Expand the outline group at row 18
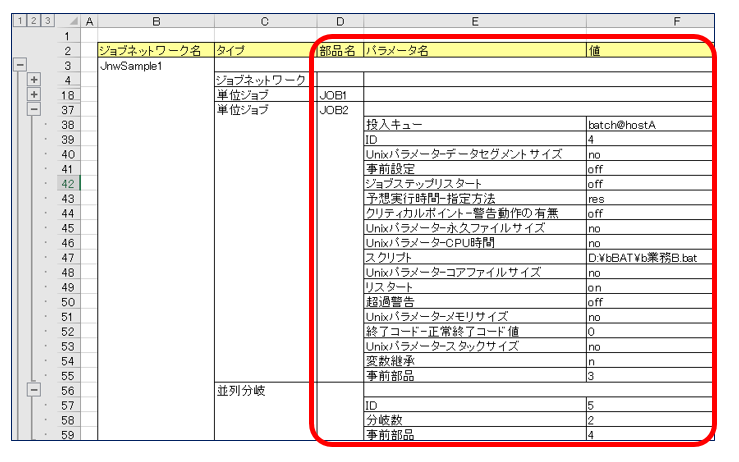 (x=33, y=94)
